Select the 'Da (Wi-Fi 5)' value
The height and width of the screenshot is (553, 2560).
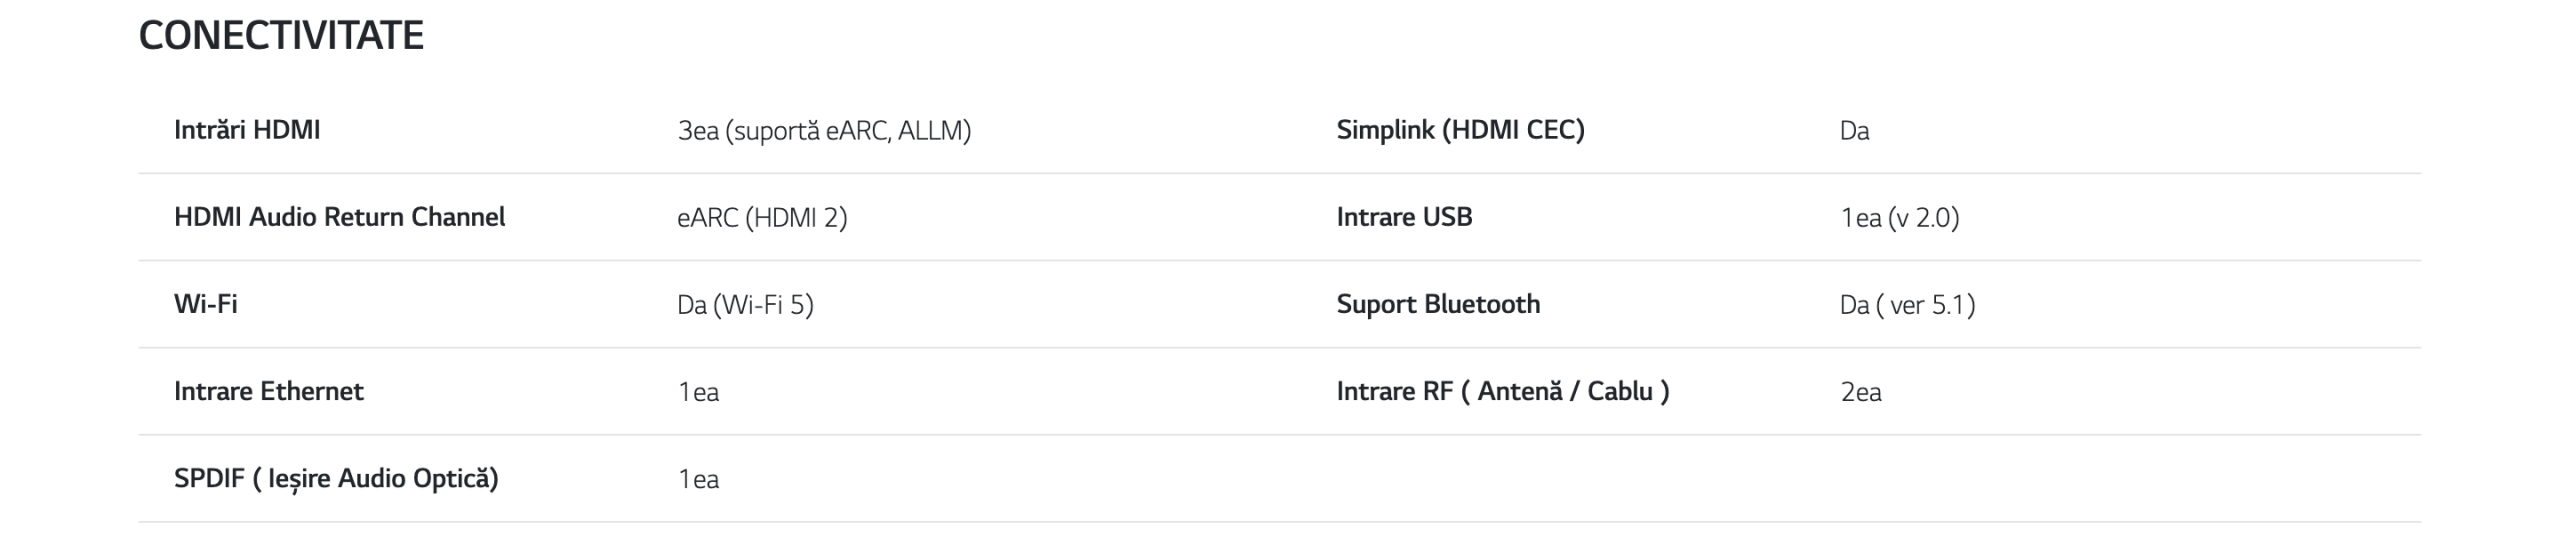[x=745, y=305]
